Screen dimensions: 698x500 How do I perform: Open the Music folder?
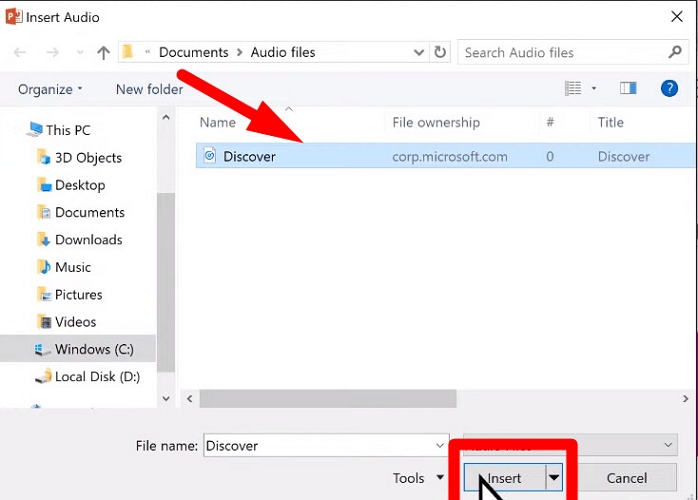pyautogui.click(x=73, y=267)
